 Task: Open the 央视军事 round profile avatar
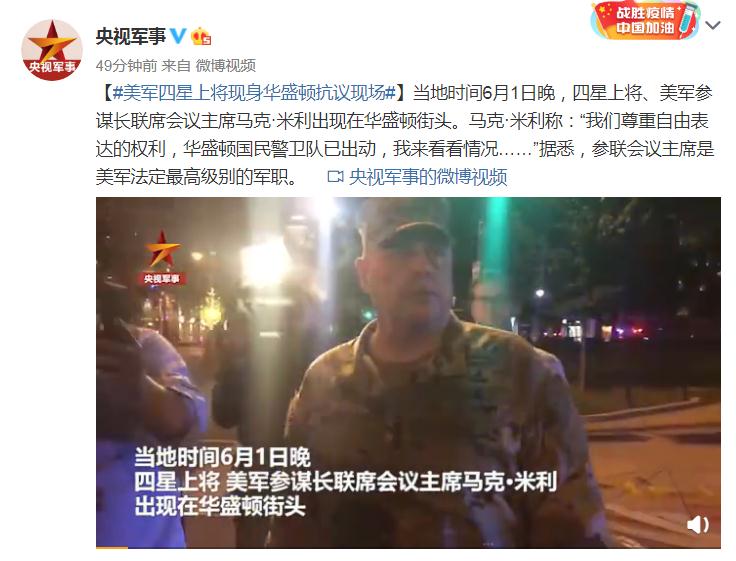(x=52, y=50)
